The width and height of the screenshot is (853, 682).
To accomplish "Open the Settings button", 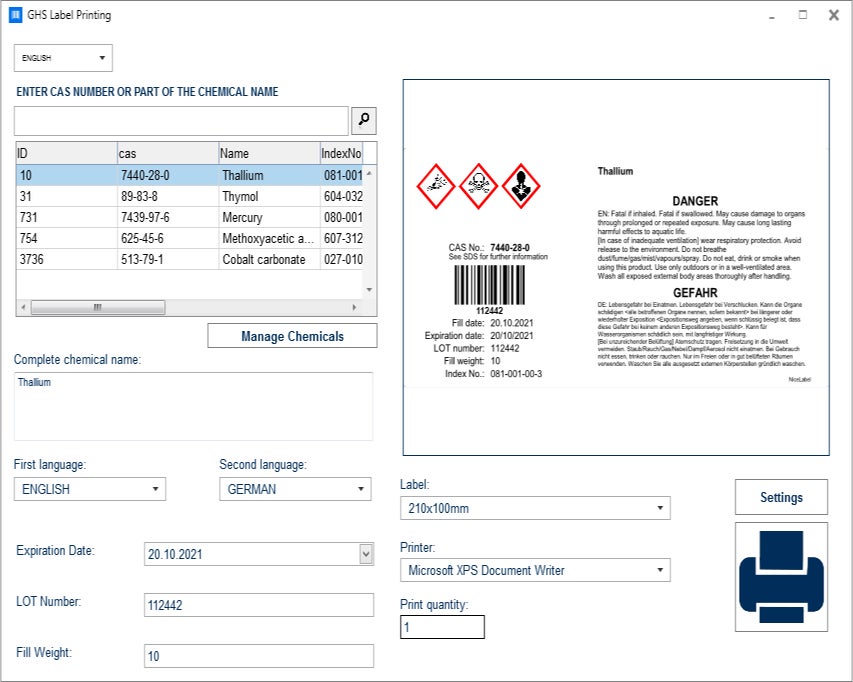I will coord(781,497).
